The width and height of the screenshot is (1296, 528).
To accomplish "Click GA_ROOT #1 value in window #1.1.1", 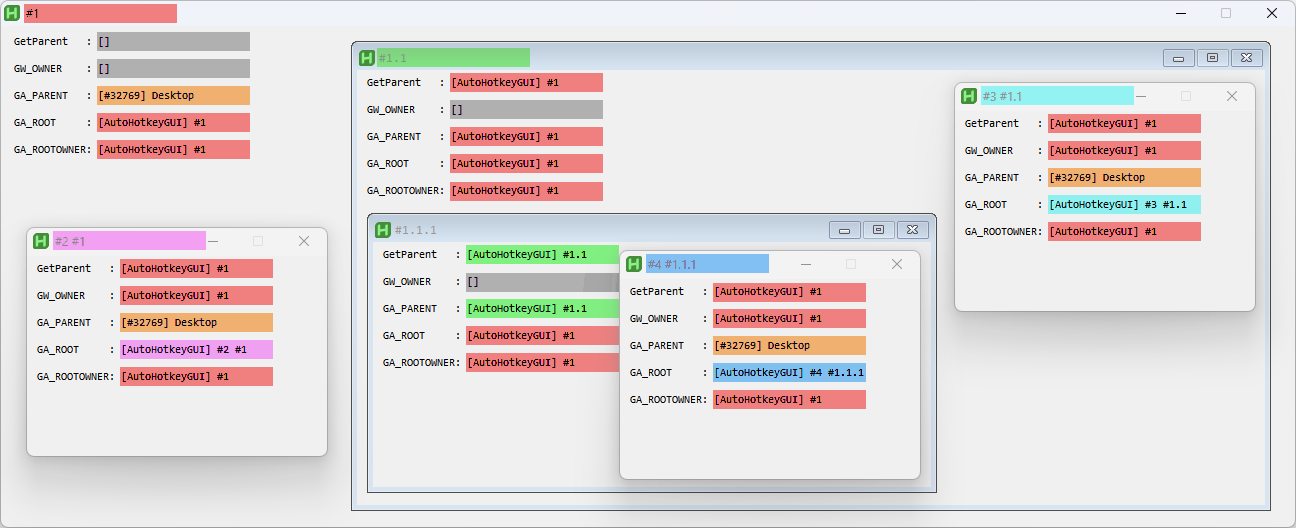I will [x=543, y=336].
